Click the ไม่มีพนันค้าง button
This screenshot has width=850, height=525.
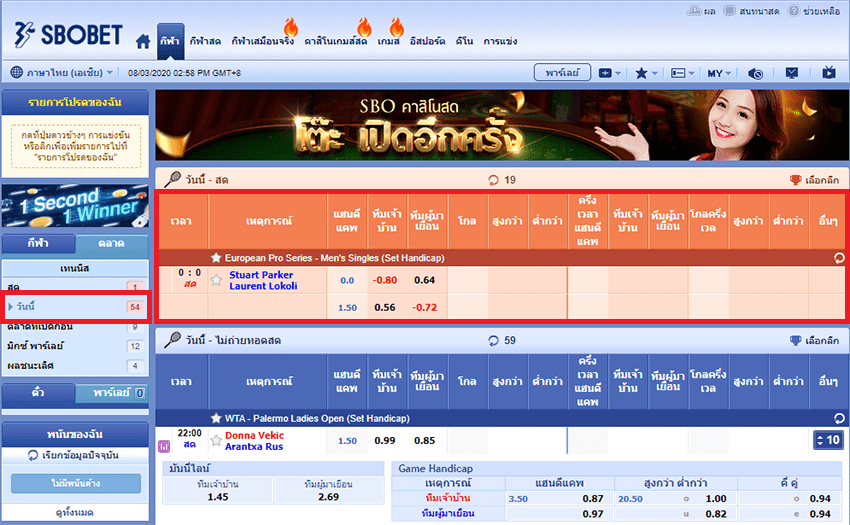pos(75,483)
